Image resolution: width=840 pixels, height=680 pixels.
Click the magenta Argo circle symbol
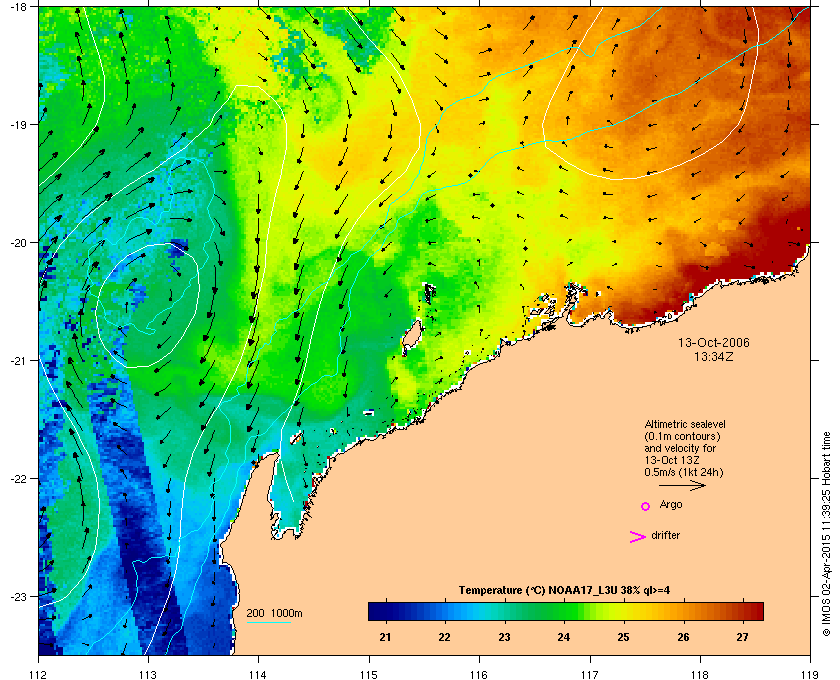click(x=646, y=506)
